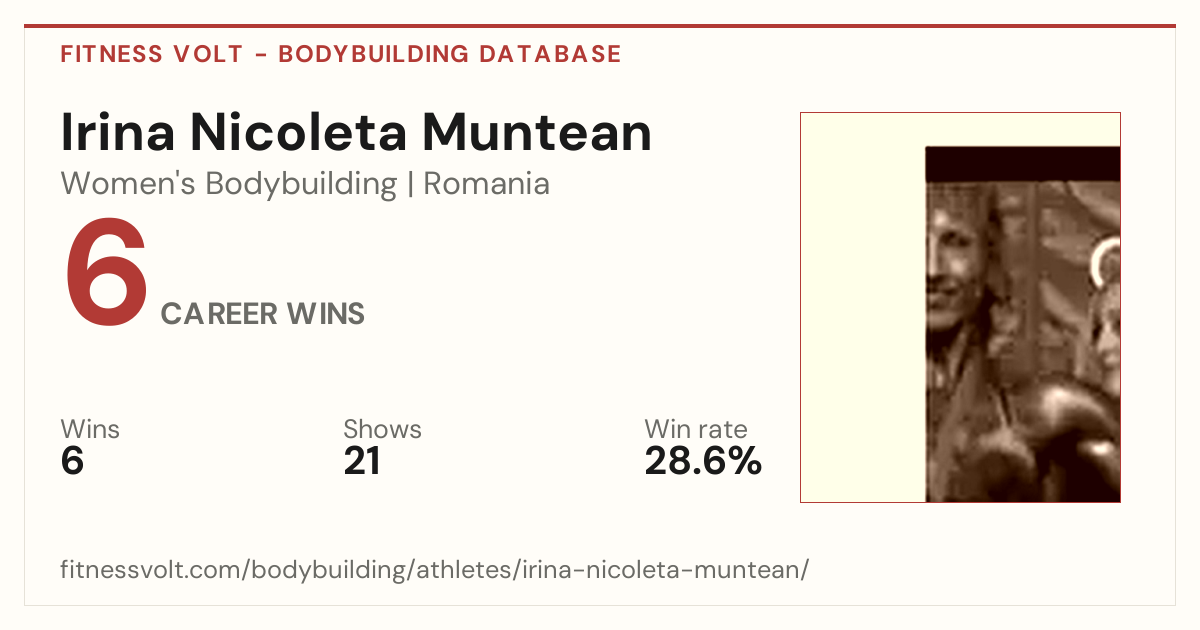Click the fitnessvolt.com athlete URL
1200x630 pixels.
click(434, 570)
